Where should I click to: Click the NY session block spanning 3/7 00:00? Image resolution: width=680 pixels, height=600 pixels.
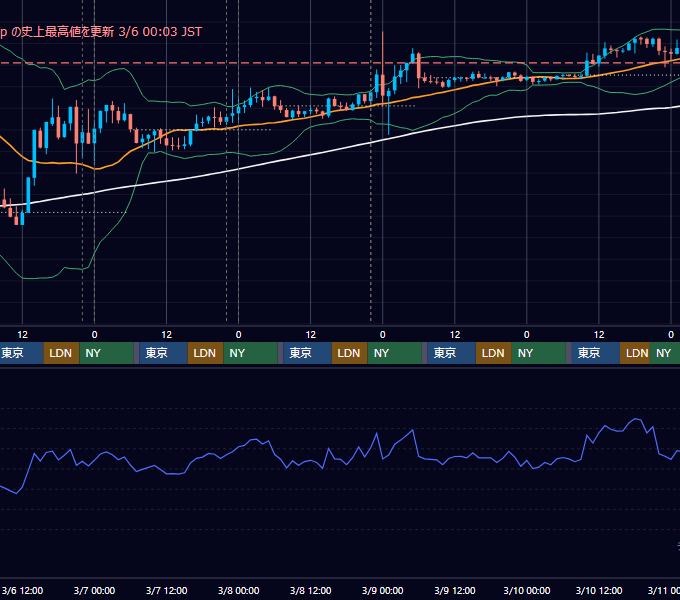[x=106, y=353]
